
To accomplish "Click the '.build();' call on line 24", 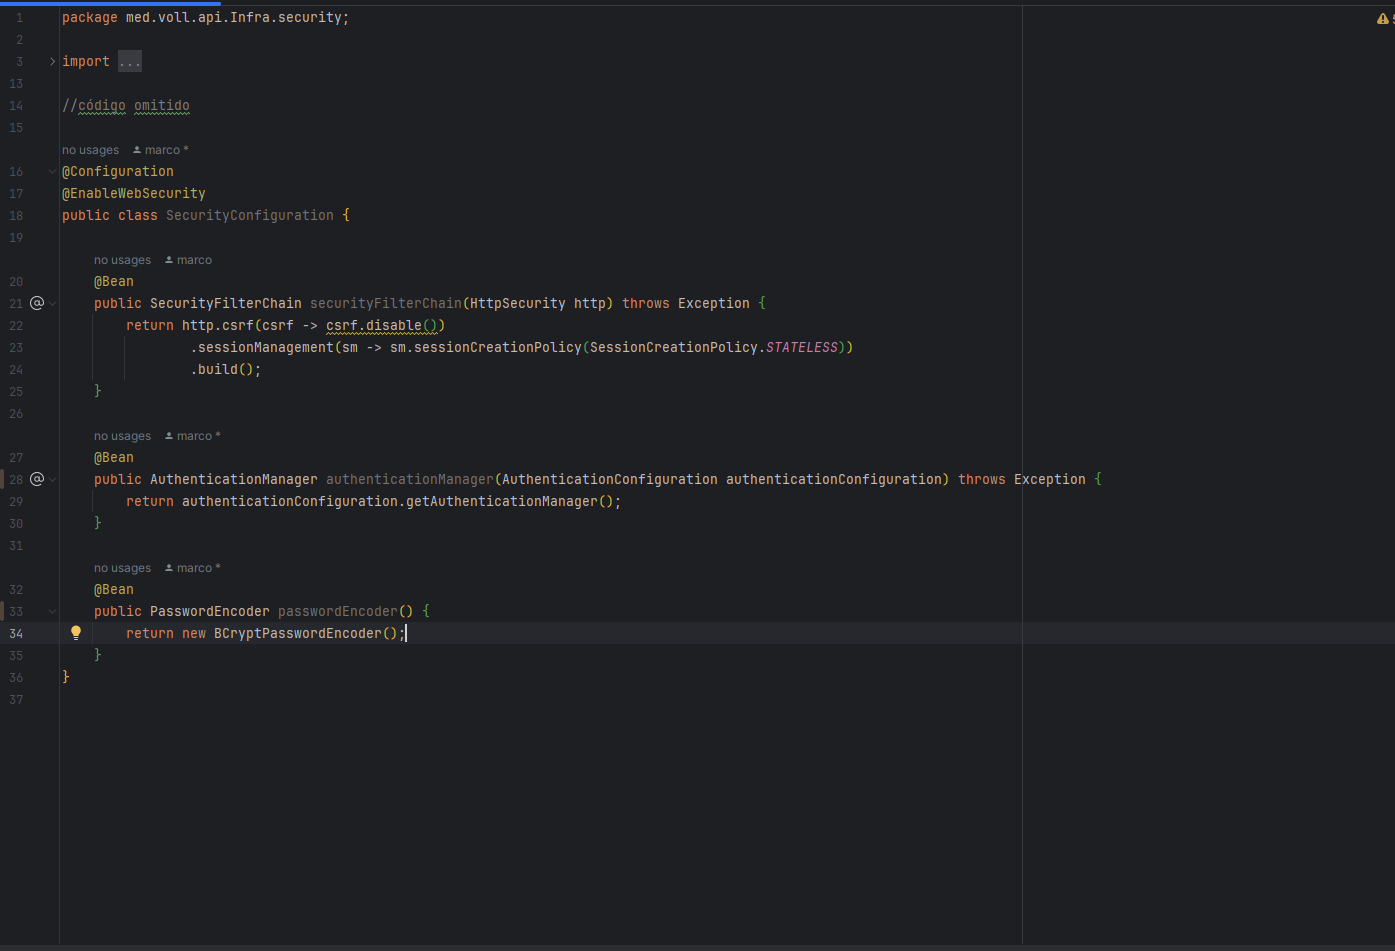I will coord(226,369).
